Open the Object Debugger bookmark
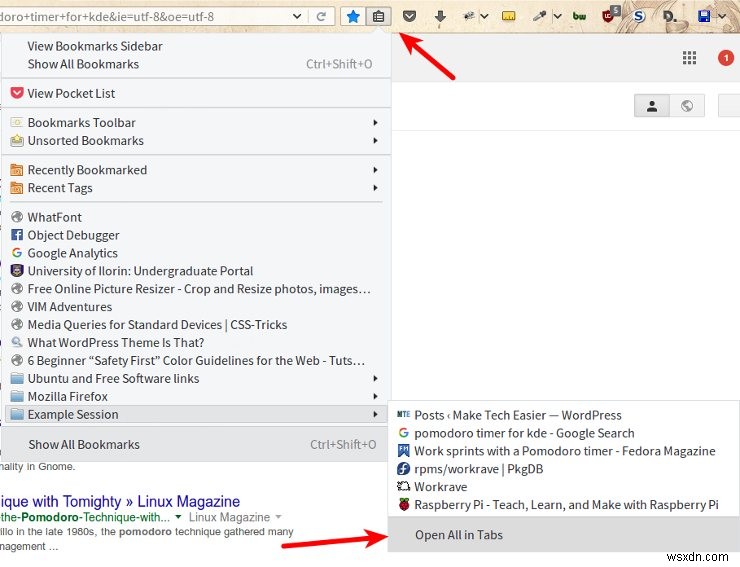This screenshot has width=740, height=567. coord(196,235)
